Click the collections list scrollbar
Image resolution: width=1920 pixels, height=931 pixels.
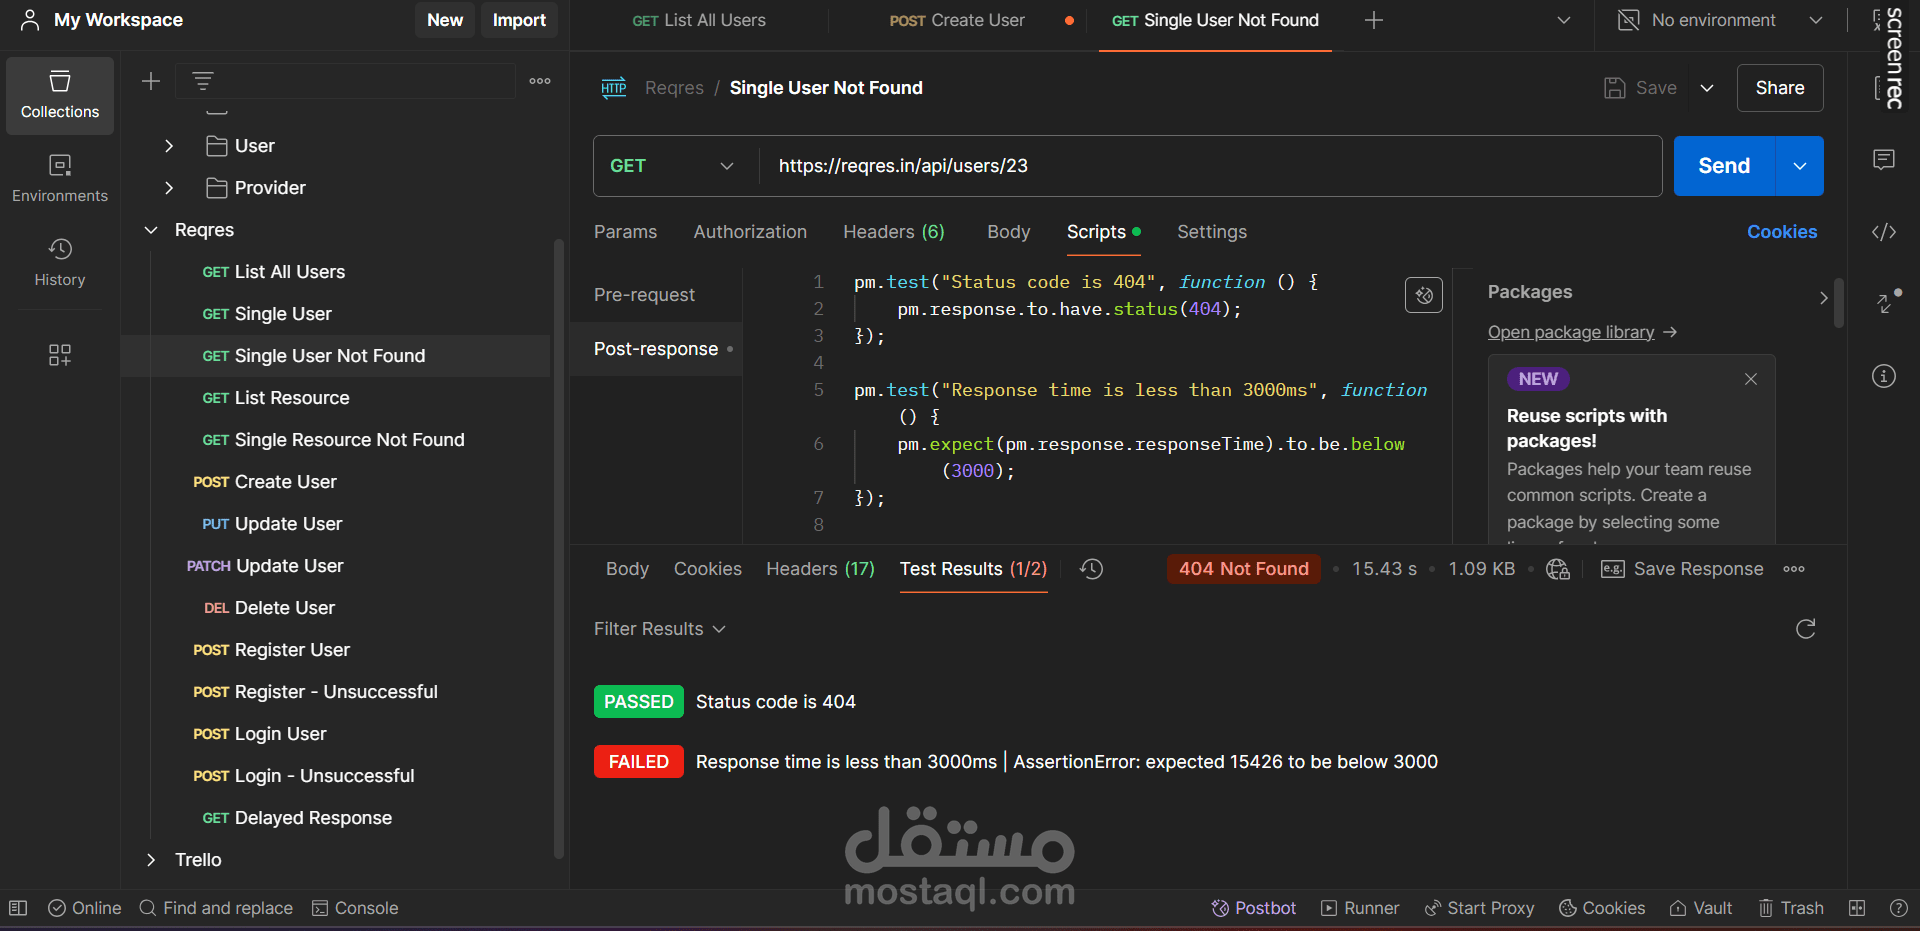[x=559, y=548]
